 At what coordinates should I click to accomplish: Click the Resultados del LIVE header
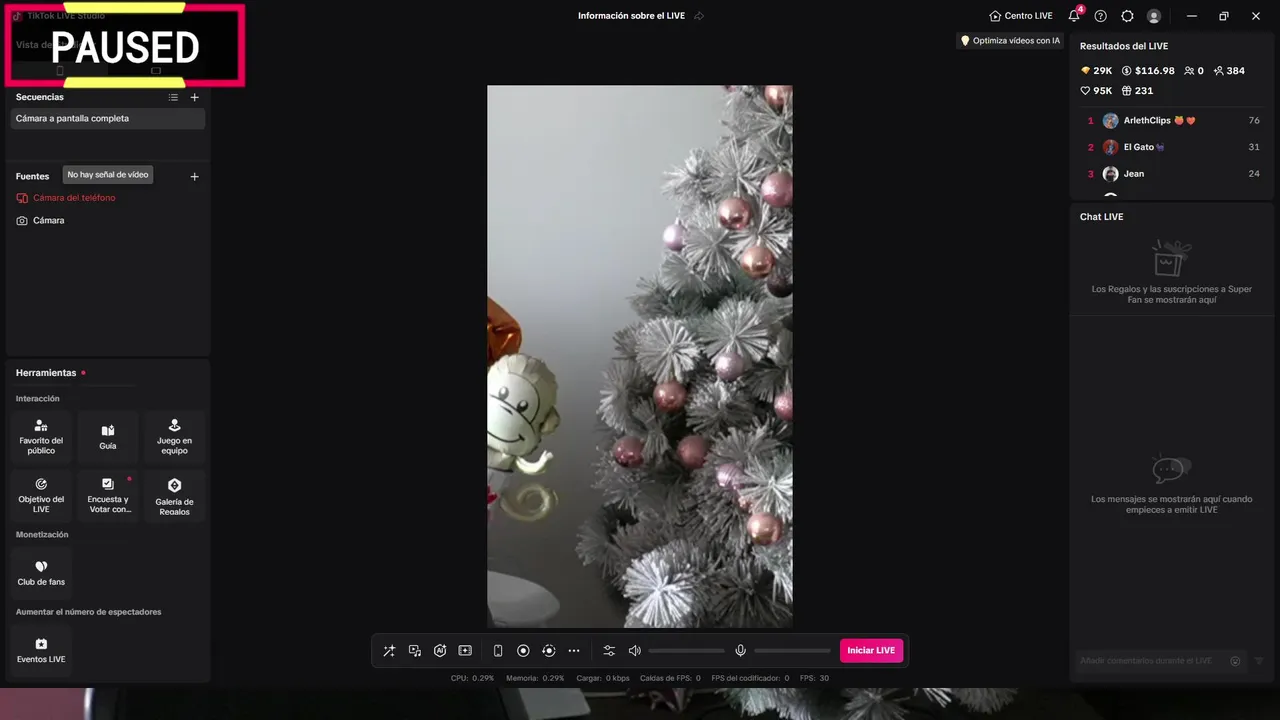tap(1124, 46)
